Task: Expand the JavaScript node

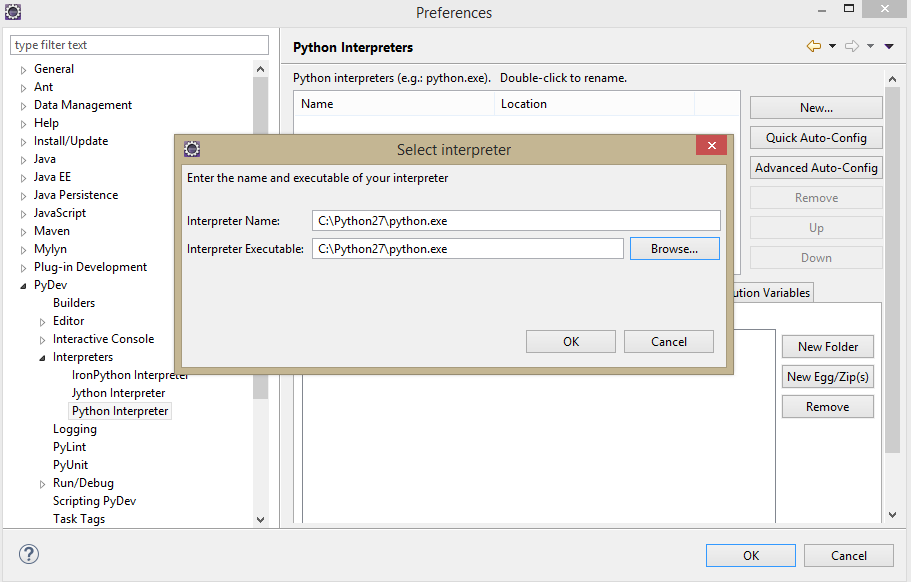Action: 23,214
